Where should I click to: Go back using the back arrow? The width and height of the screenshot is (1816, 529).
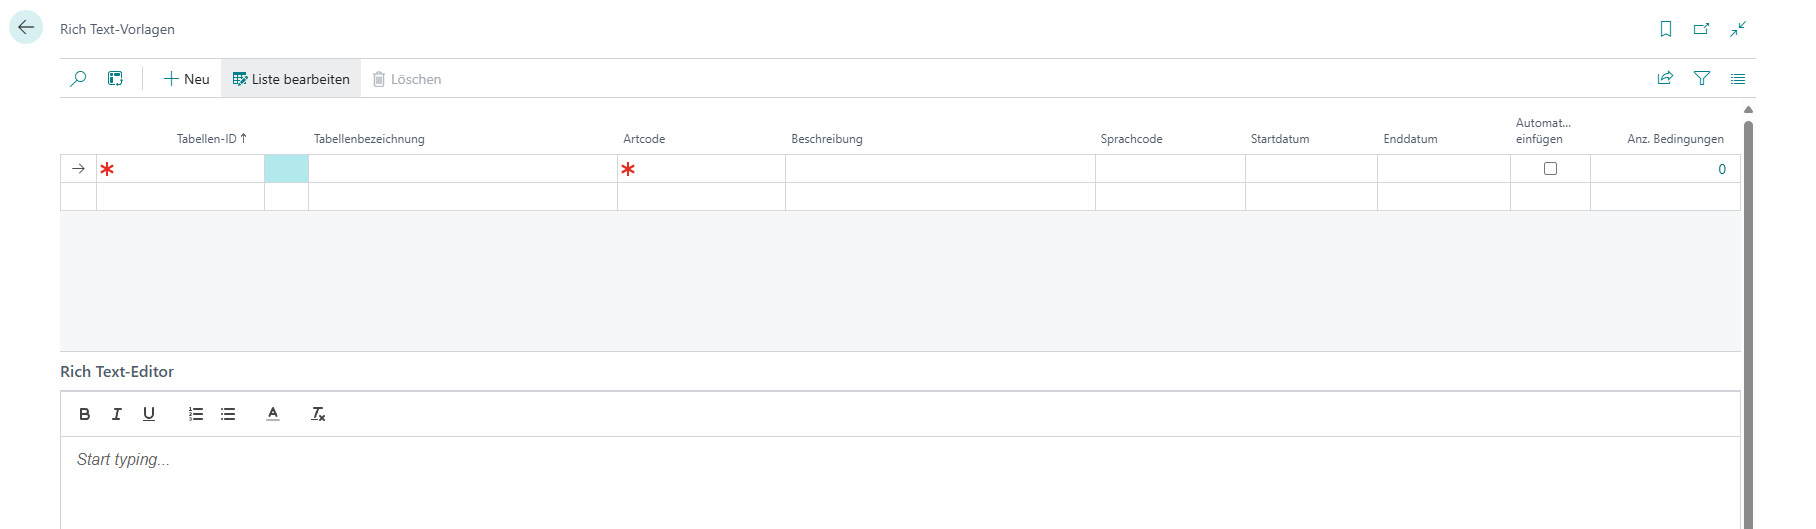tap(26, 27)
